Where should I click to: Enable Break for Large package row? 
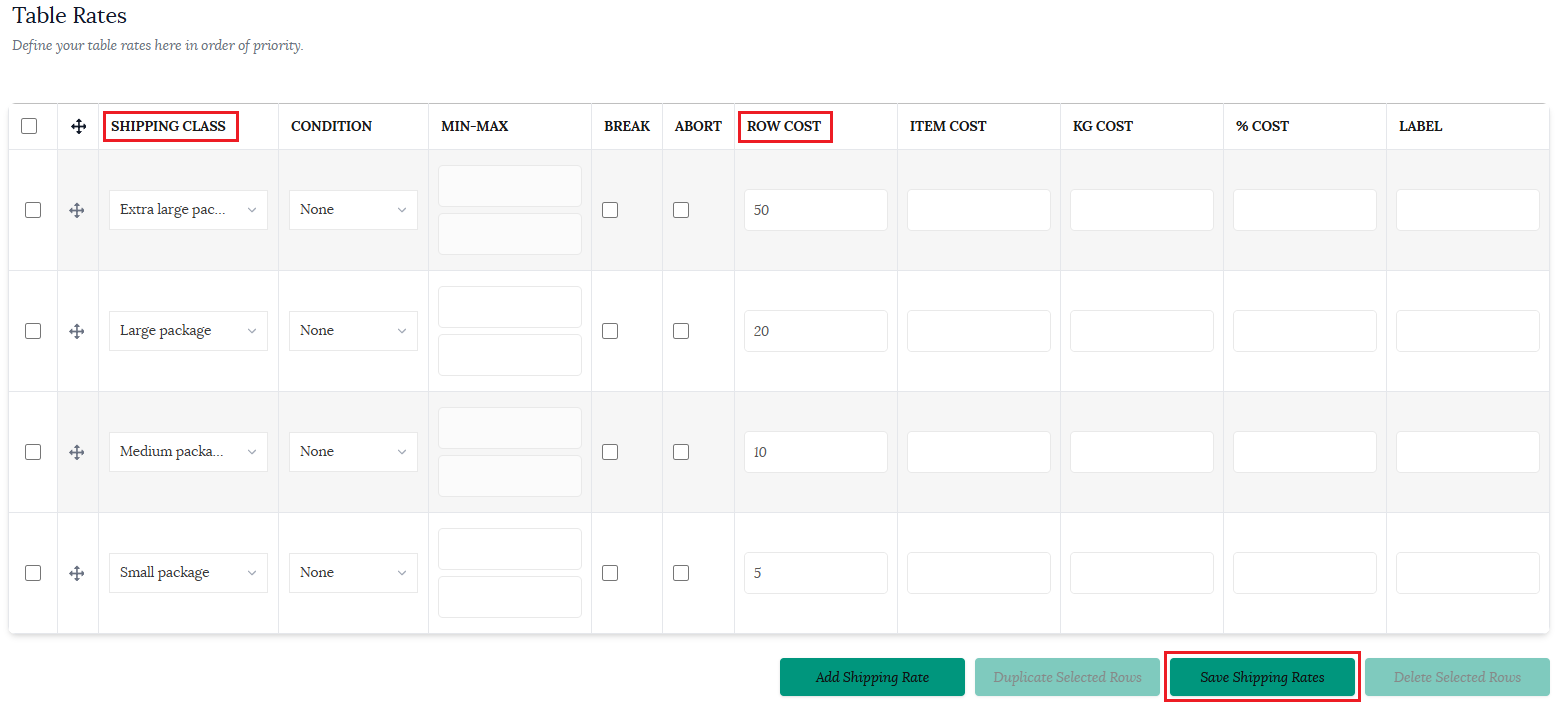[x=610, y=331]
